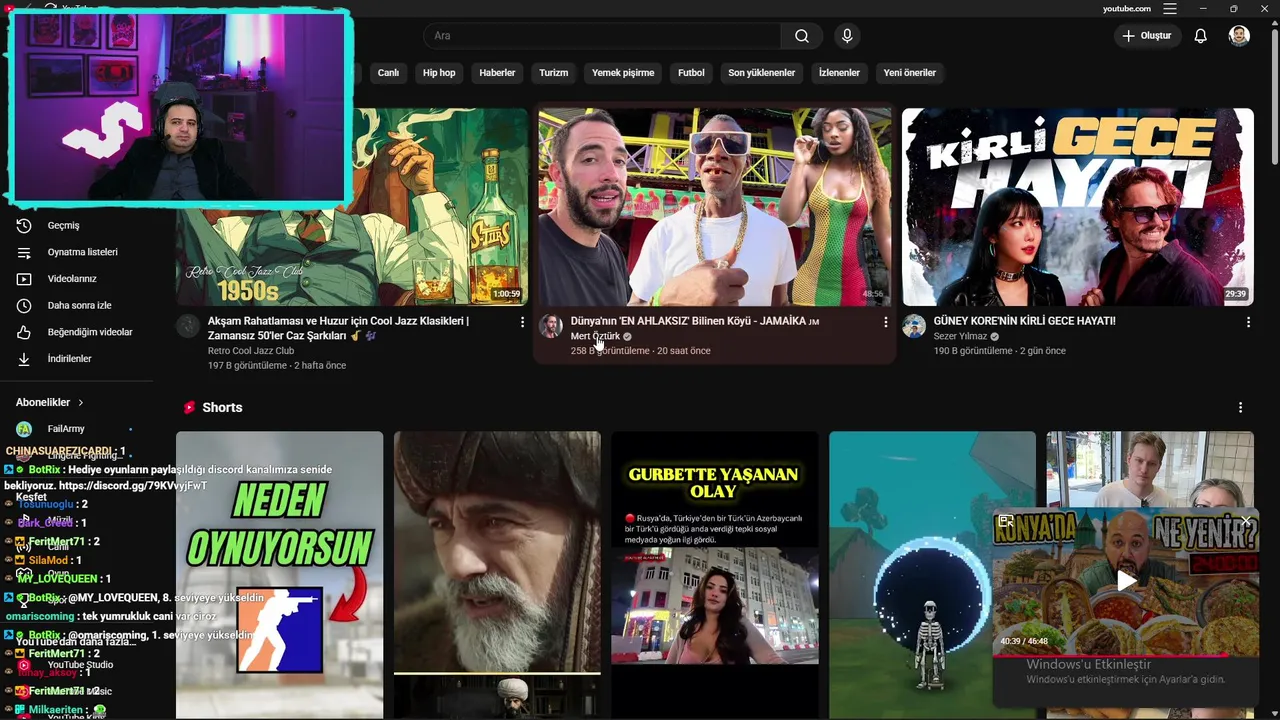The width and height of the screenshot is (1280, 720).
Task: Expand miniplayer to full watch page
Action: point(1006,521)
